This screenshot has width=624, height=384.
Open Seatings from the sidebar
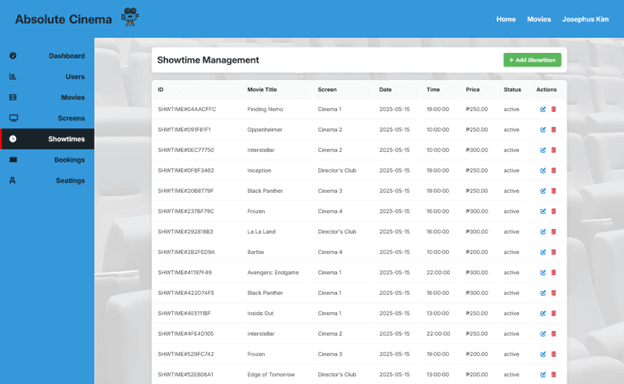pyautogui.click(x=47, y=180)
